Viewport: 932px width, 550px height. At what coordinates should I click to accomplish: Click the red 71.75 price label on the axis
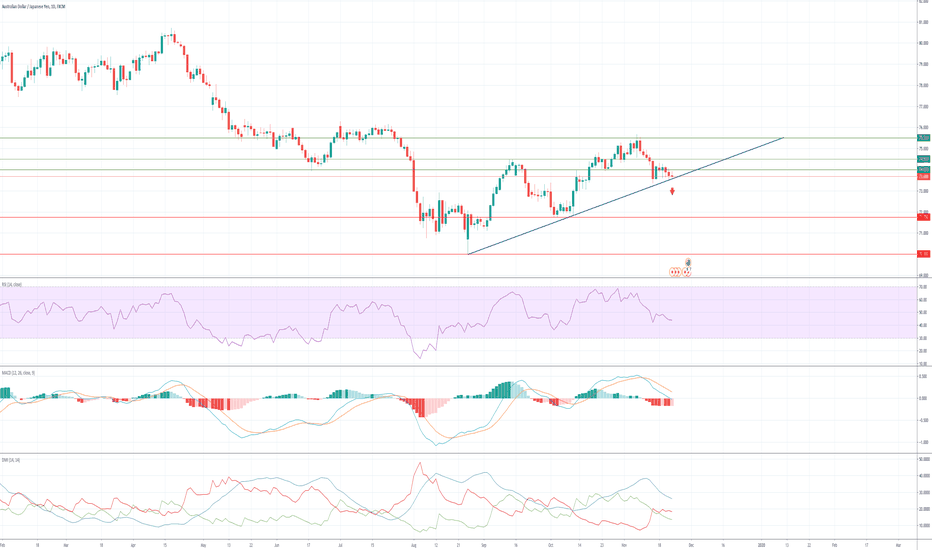pyautogui.click(x=923, y=217)
